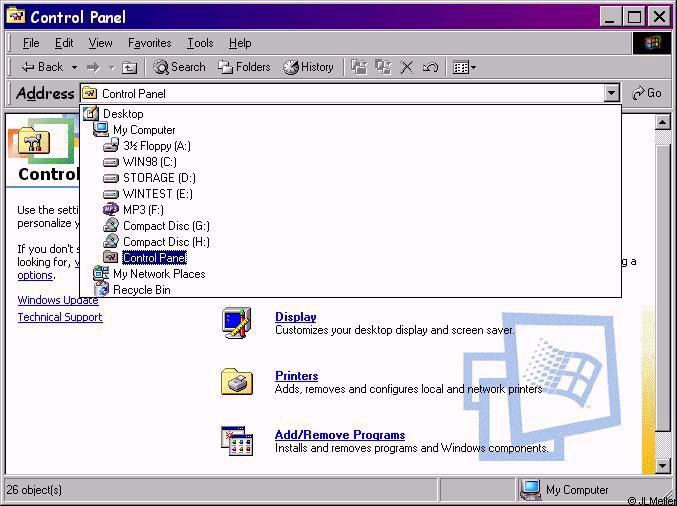Select 3½ Floppy (A:) drive

(157, 146)
